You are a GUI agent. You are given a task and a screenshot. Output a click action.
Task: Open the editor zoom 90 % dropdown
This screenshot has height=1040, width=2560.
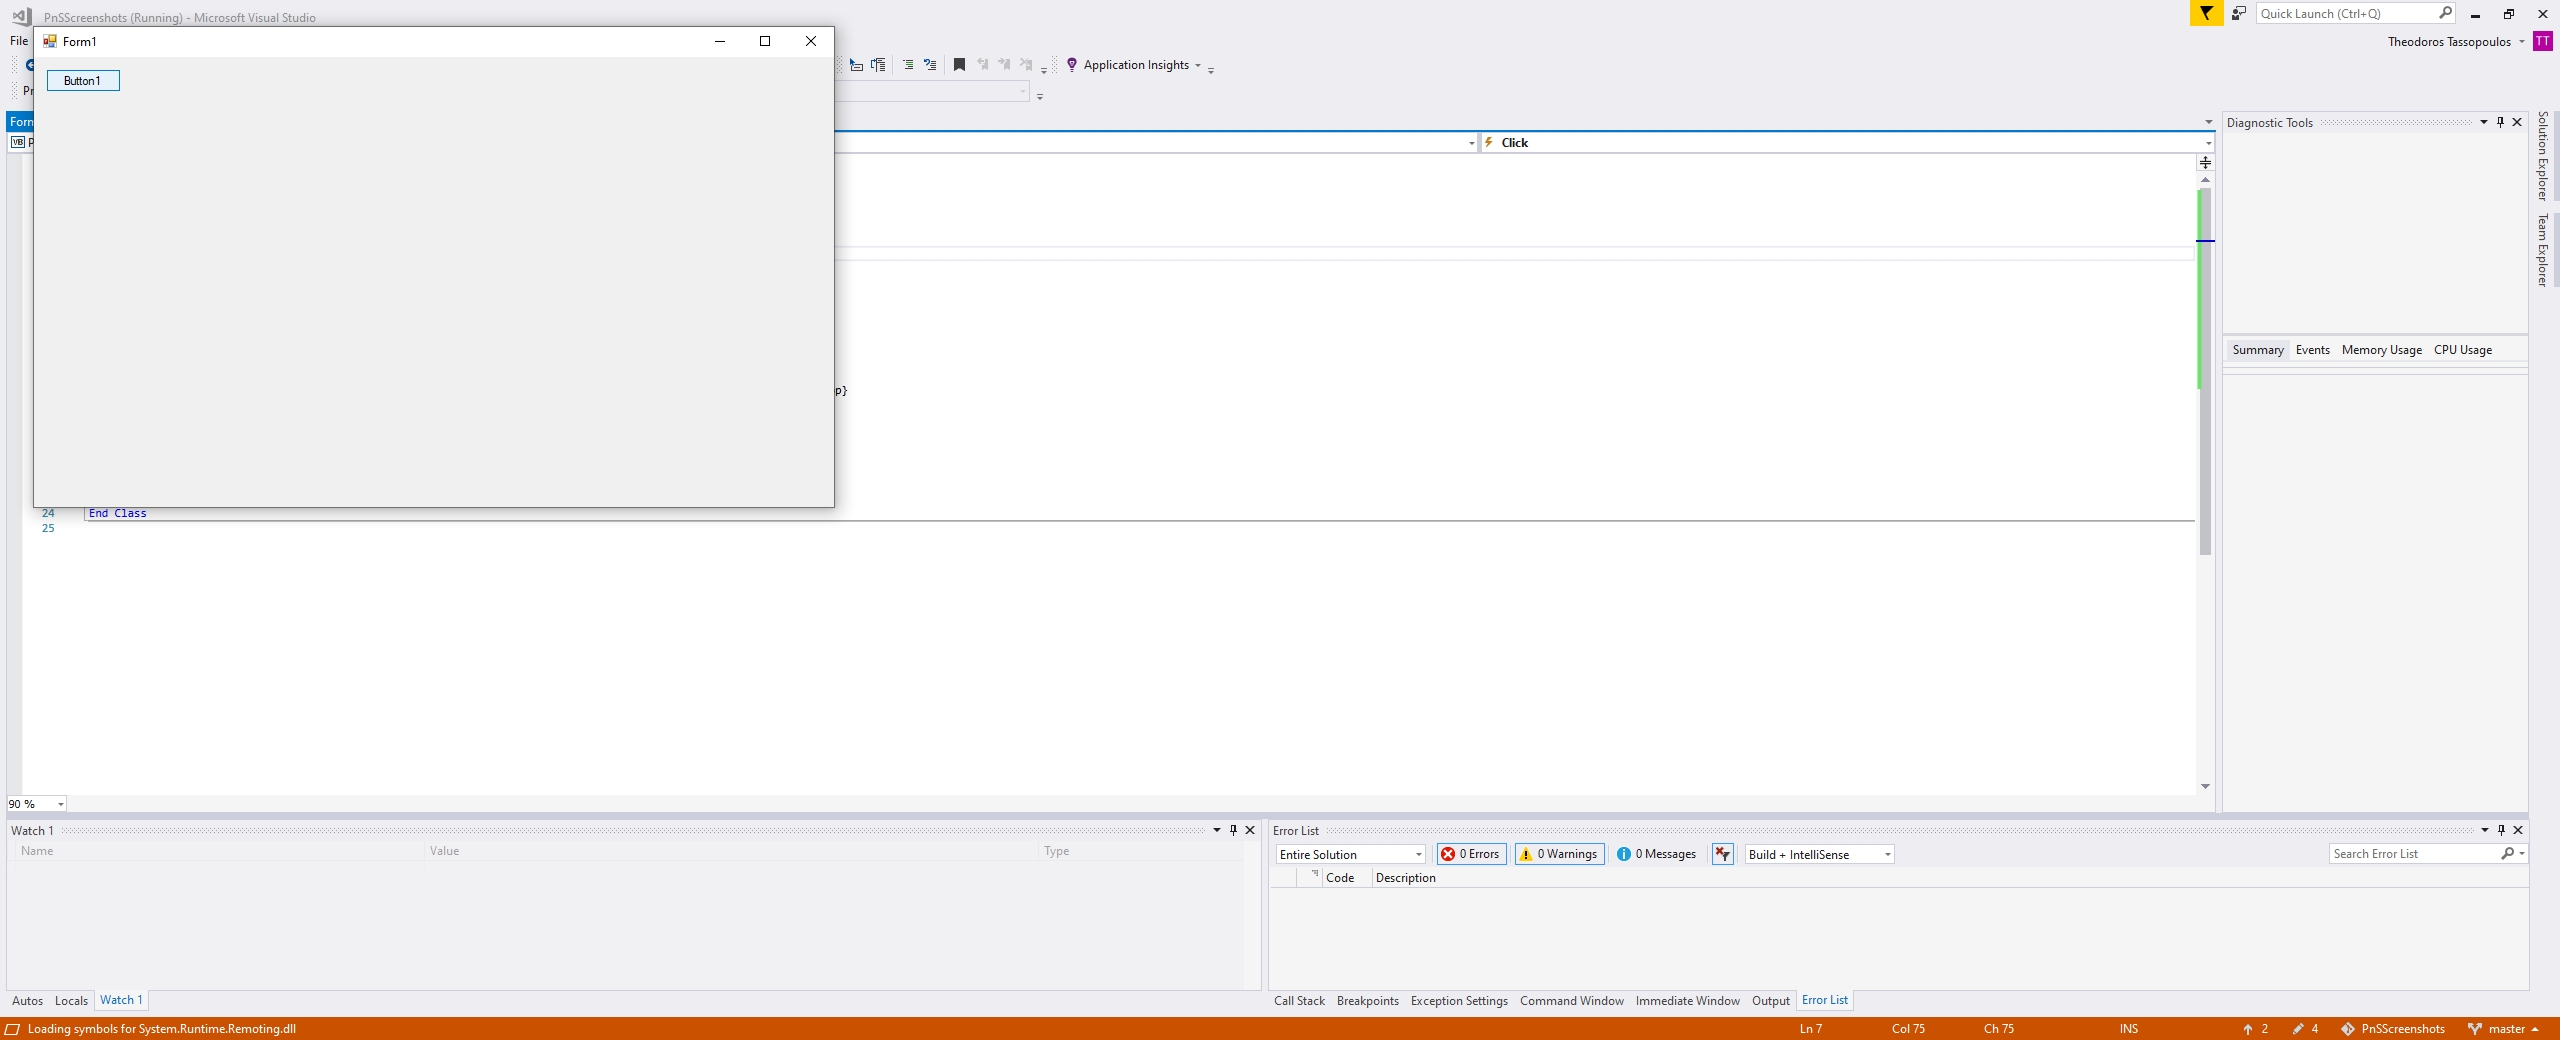pos(60,804)
